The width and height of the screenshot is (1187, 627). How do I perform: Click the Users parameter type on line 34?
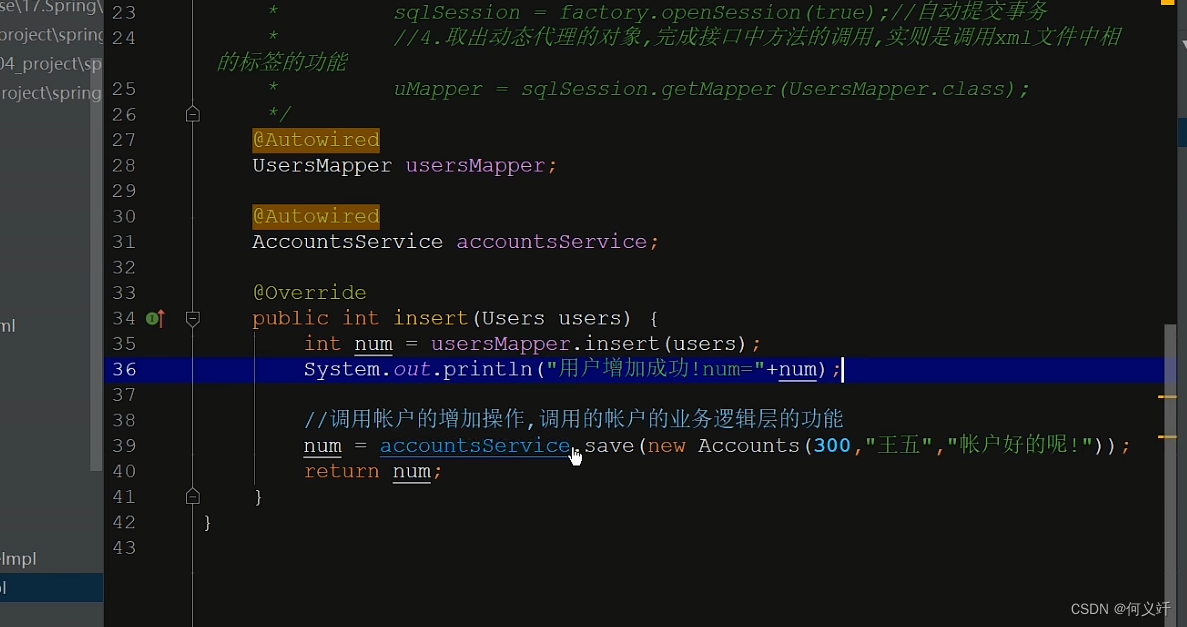pos(512,319)
